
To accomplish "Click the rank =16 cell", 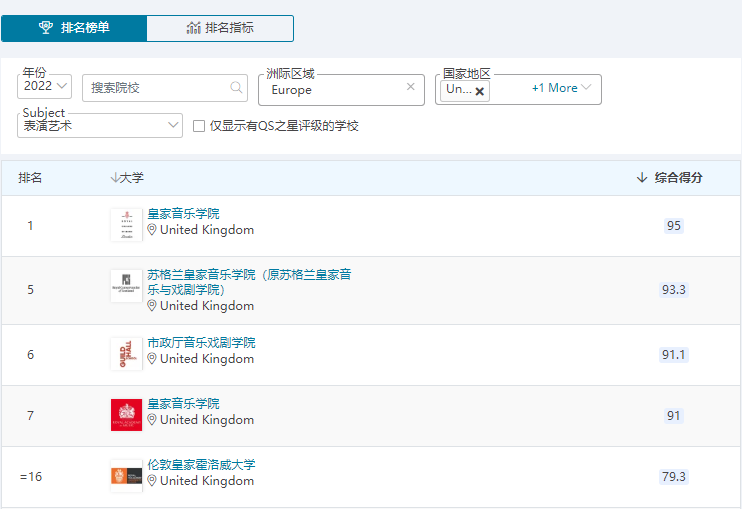I will click(x=31, y=477).
